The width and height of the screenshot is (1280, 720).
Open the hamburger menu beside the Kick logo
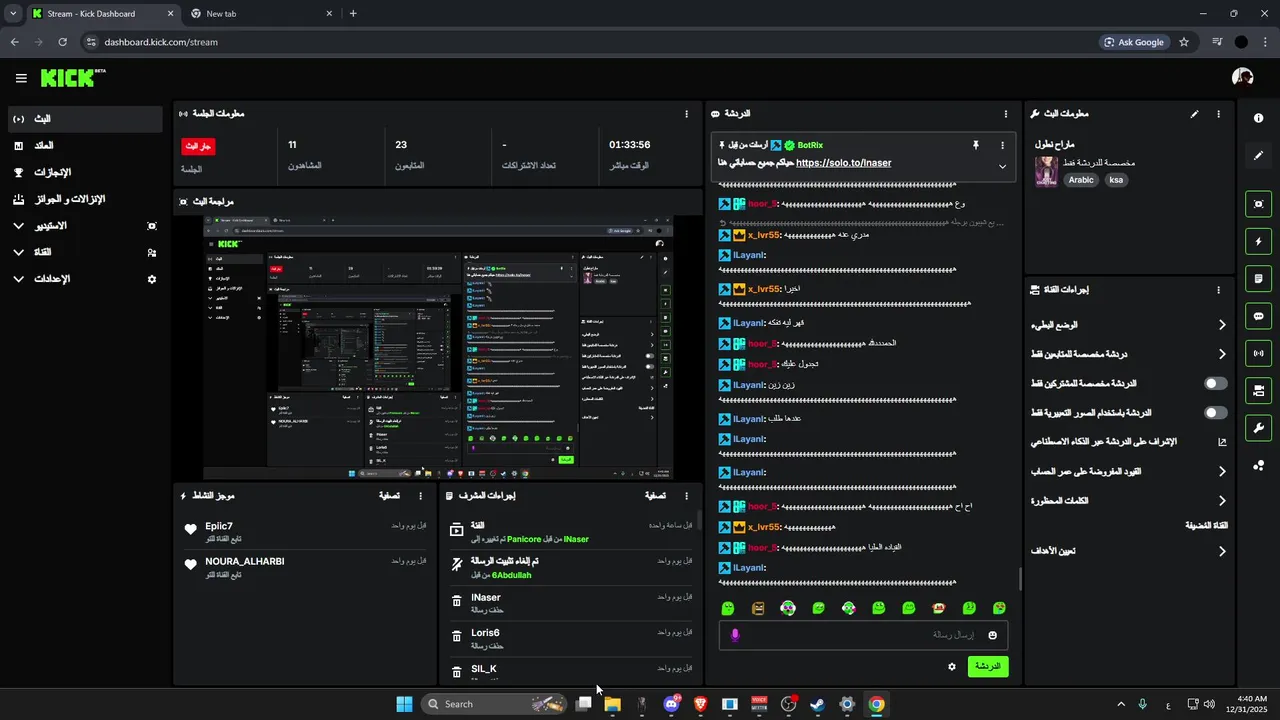(x=21, y=78)
